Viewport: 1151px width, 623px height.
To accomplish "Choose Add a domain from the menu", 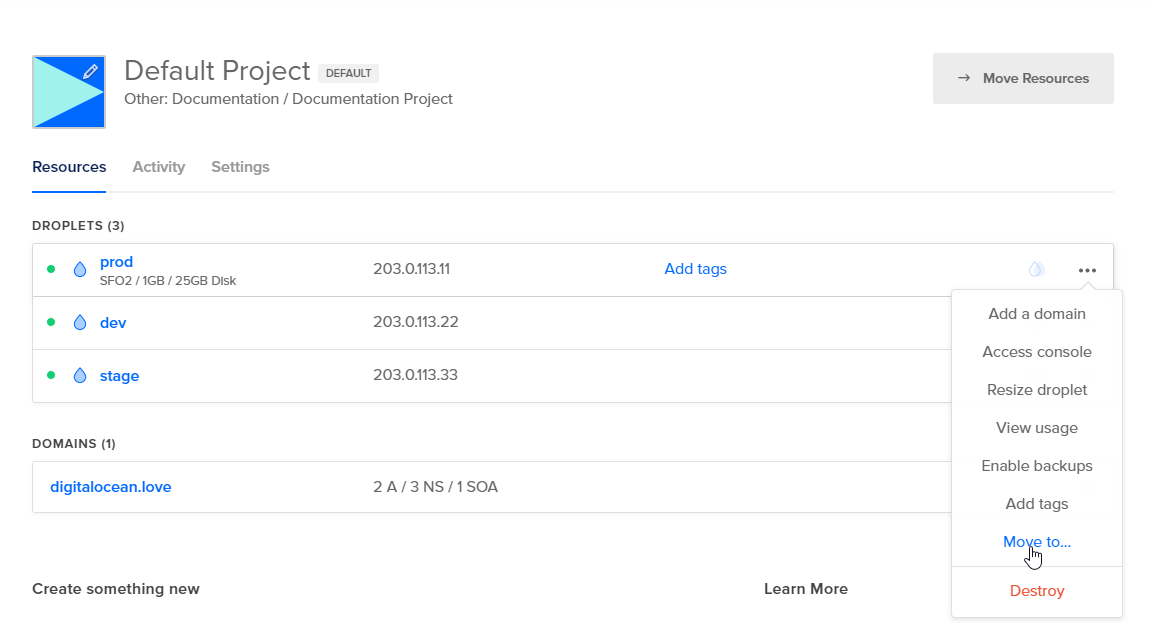I will [x=1036, y=314].
